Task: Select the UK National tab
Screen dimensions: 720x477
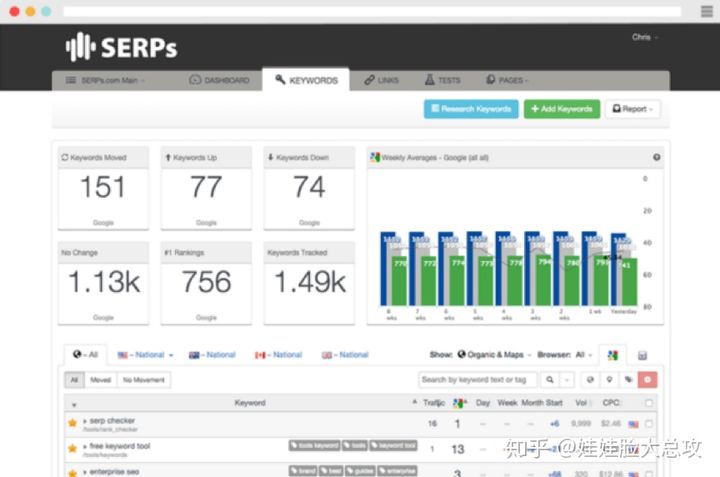Action: pos(345,355)
